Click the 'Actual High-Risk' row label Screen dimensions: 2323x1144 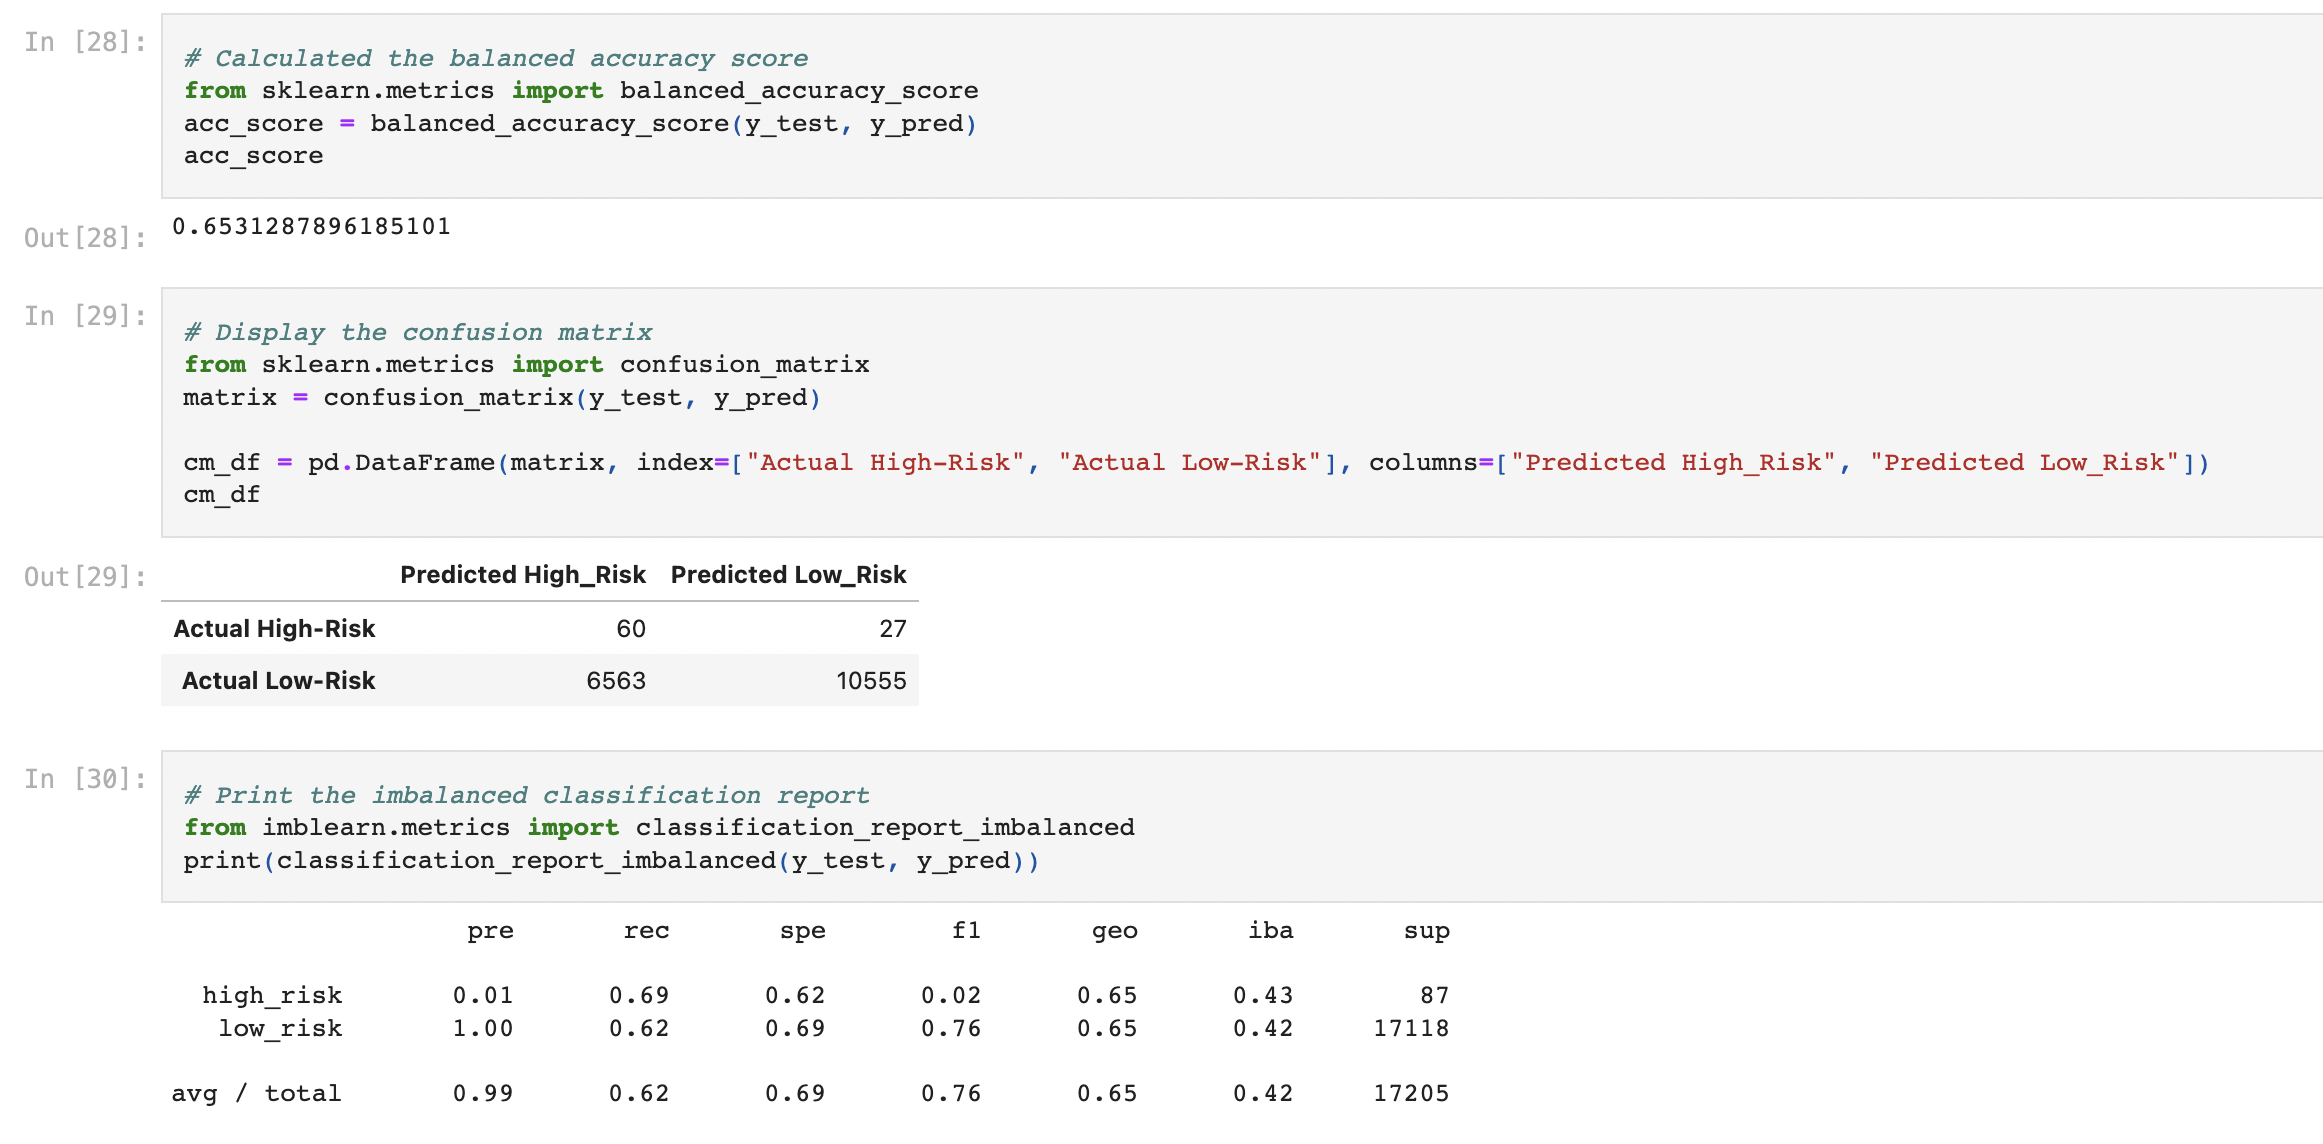coord(274,629)
